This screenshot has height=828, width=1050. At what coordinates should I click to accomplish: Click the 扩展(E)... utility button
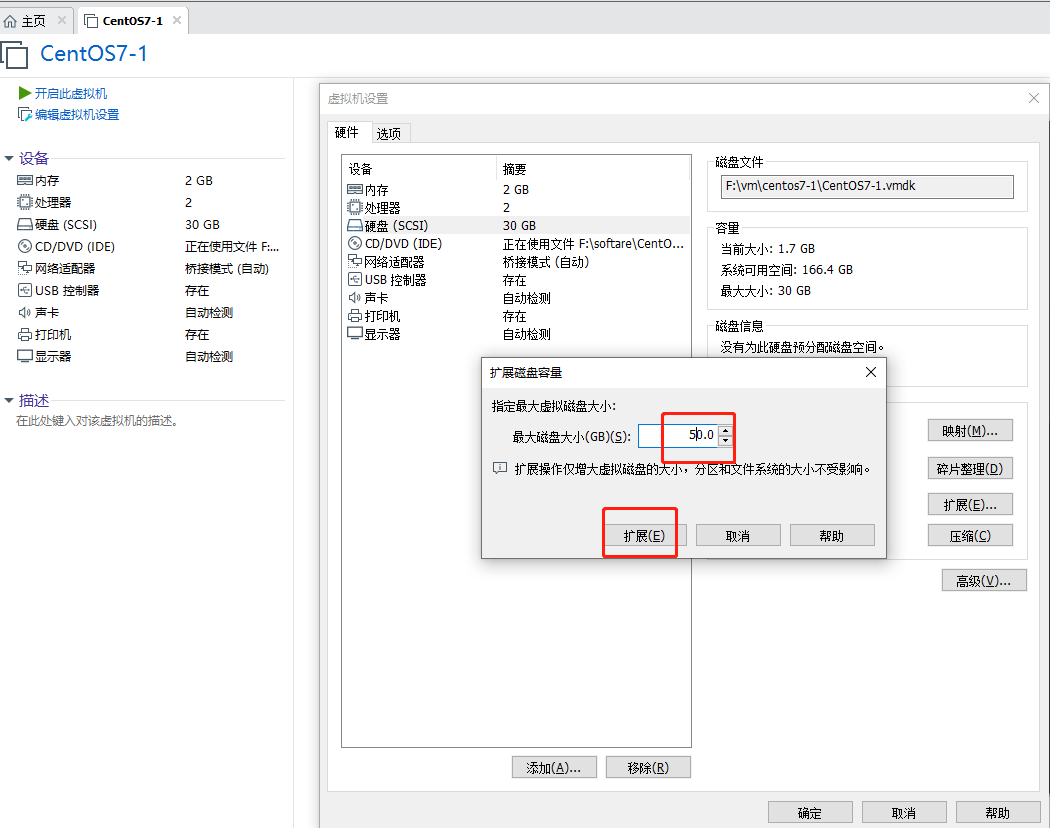(x=970, y=505)
